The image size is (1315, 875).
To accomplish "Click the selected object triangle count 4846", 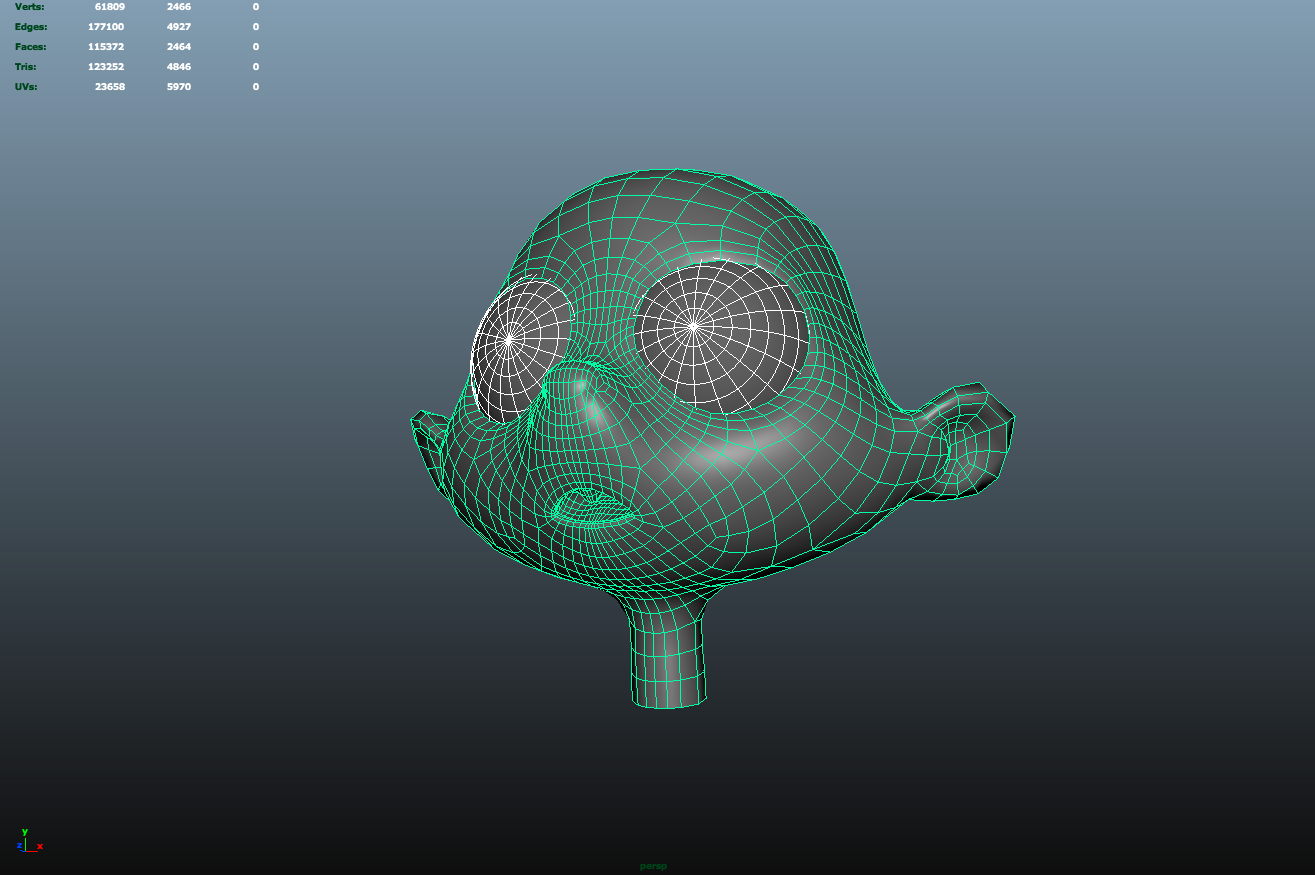I will (179, 67).
